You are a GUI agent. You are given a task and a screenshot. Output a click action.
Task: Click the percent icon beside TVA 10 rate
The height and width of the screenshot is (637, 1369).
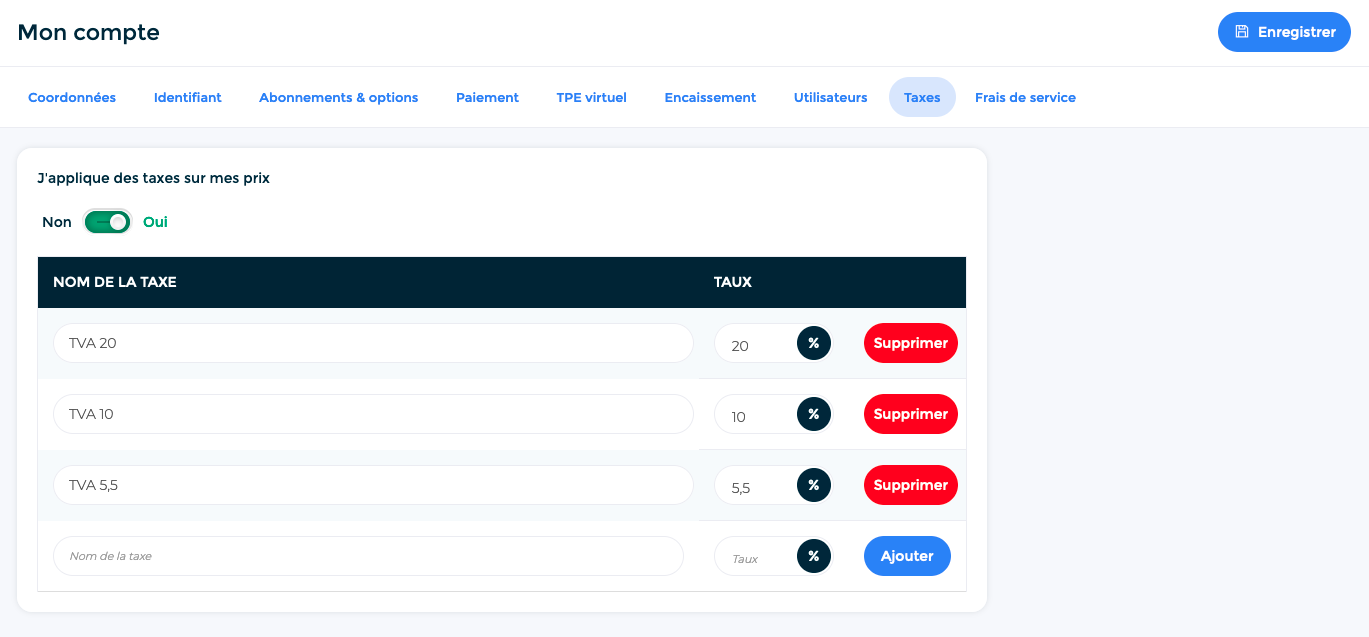coord(813,414)
